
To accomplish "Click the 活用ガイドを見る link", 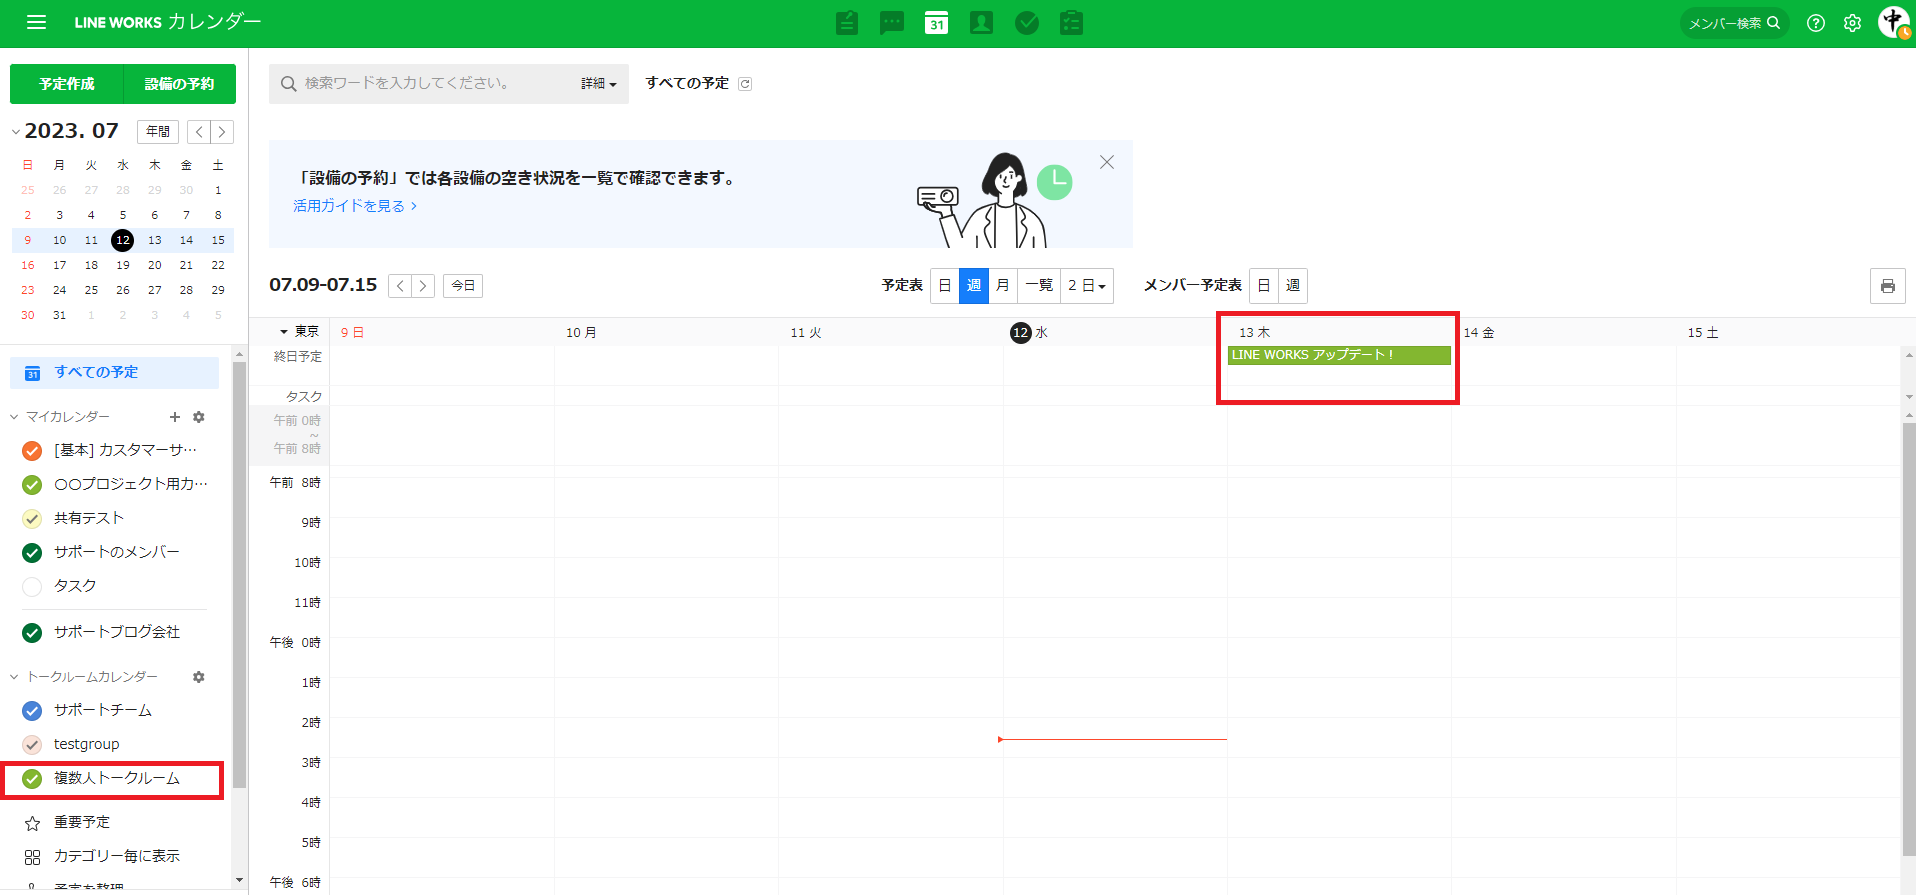I will (x=354, y=206).
